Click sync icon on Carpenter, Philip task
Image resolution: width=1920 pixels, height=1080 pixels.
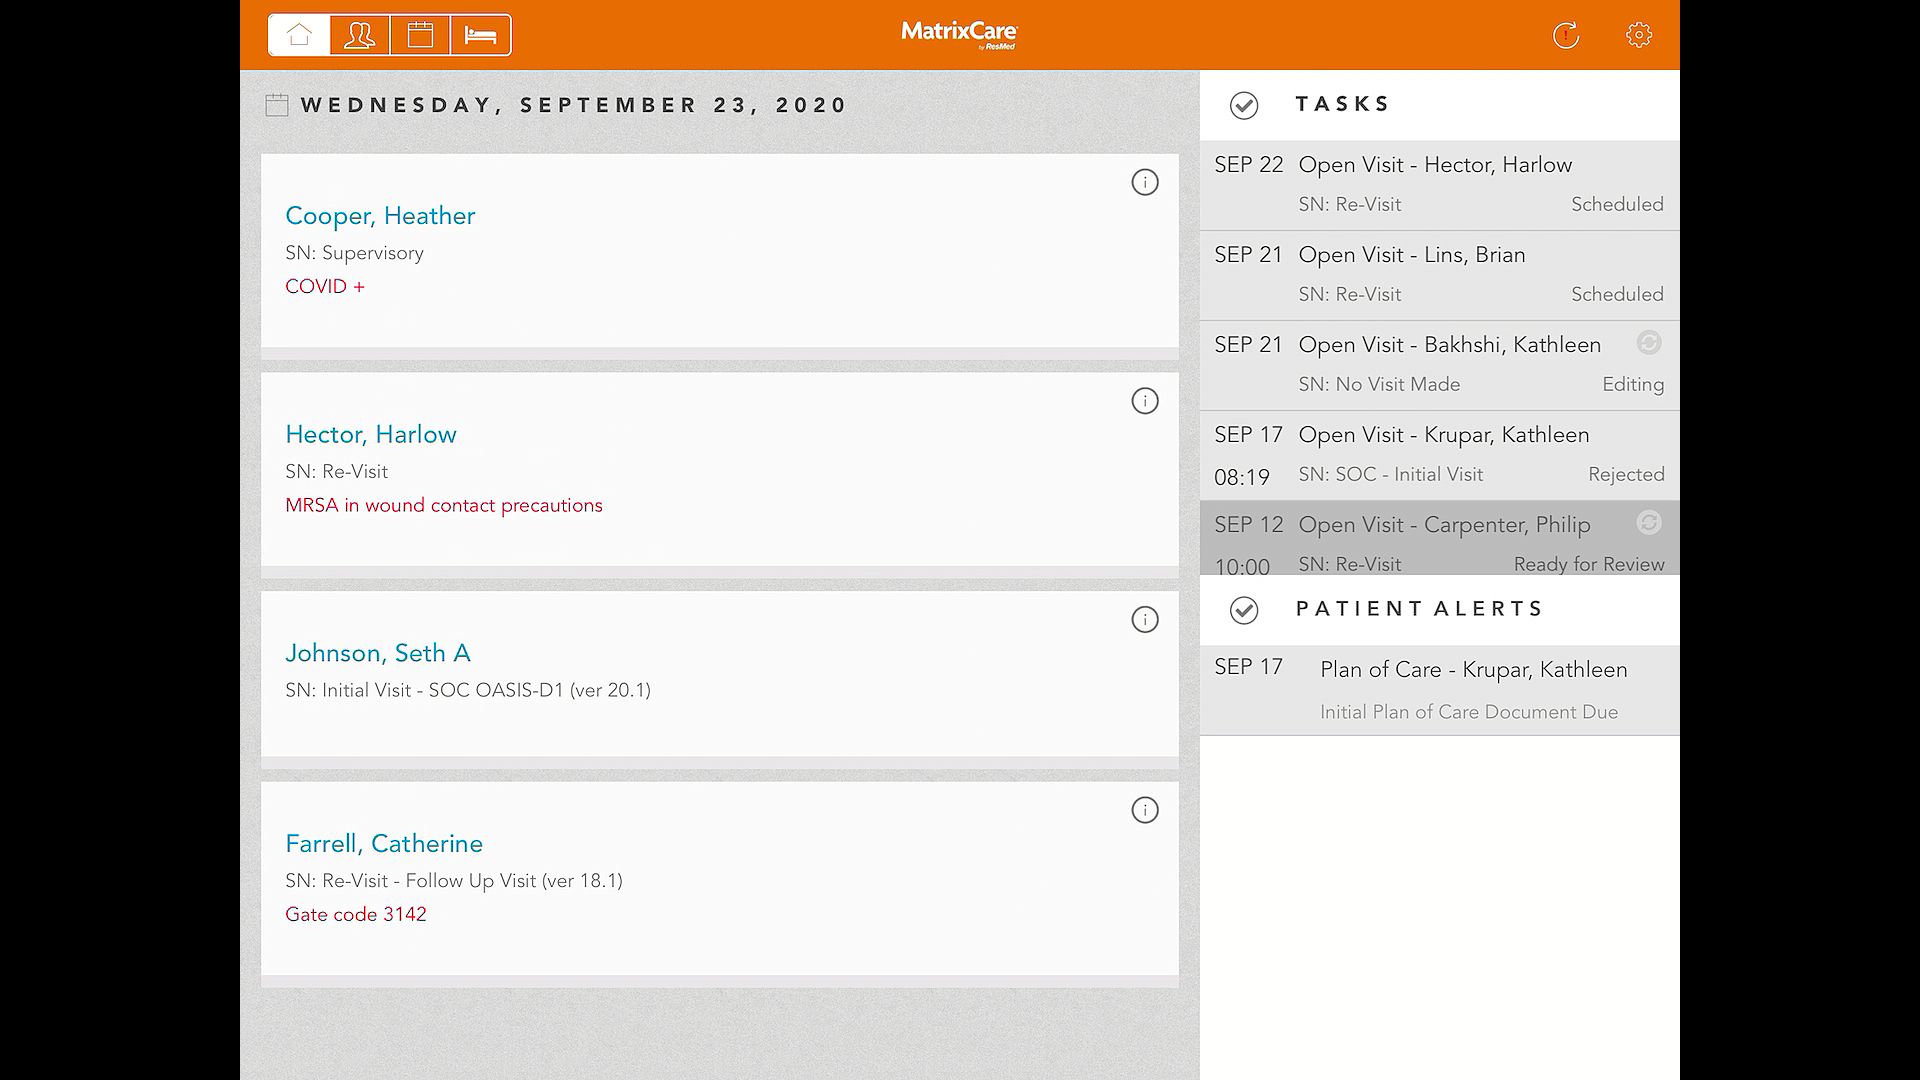(1648, 522)
